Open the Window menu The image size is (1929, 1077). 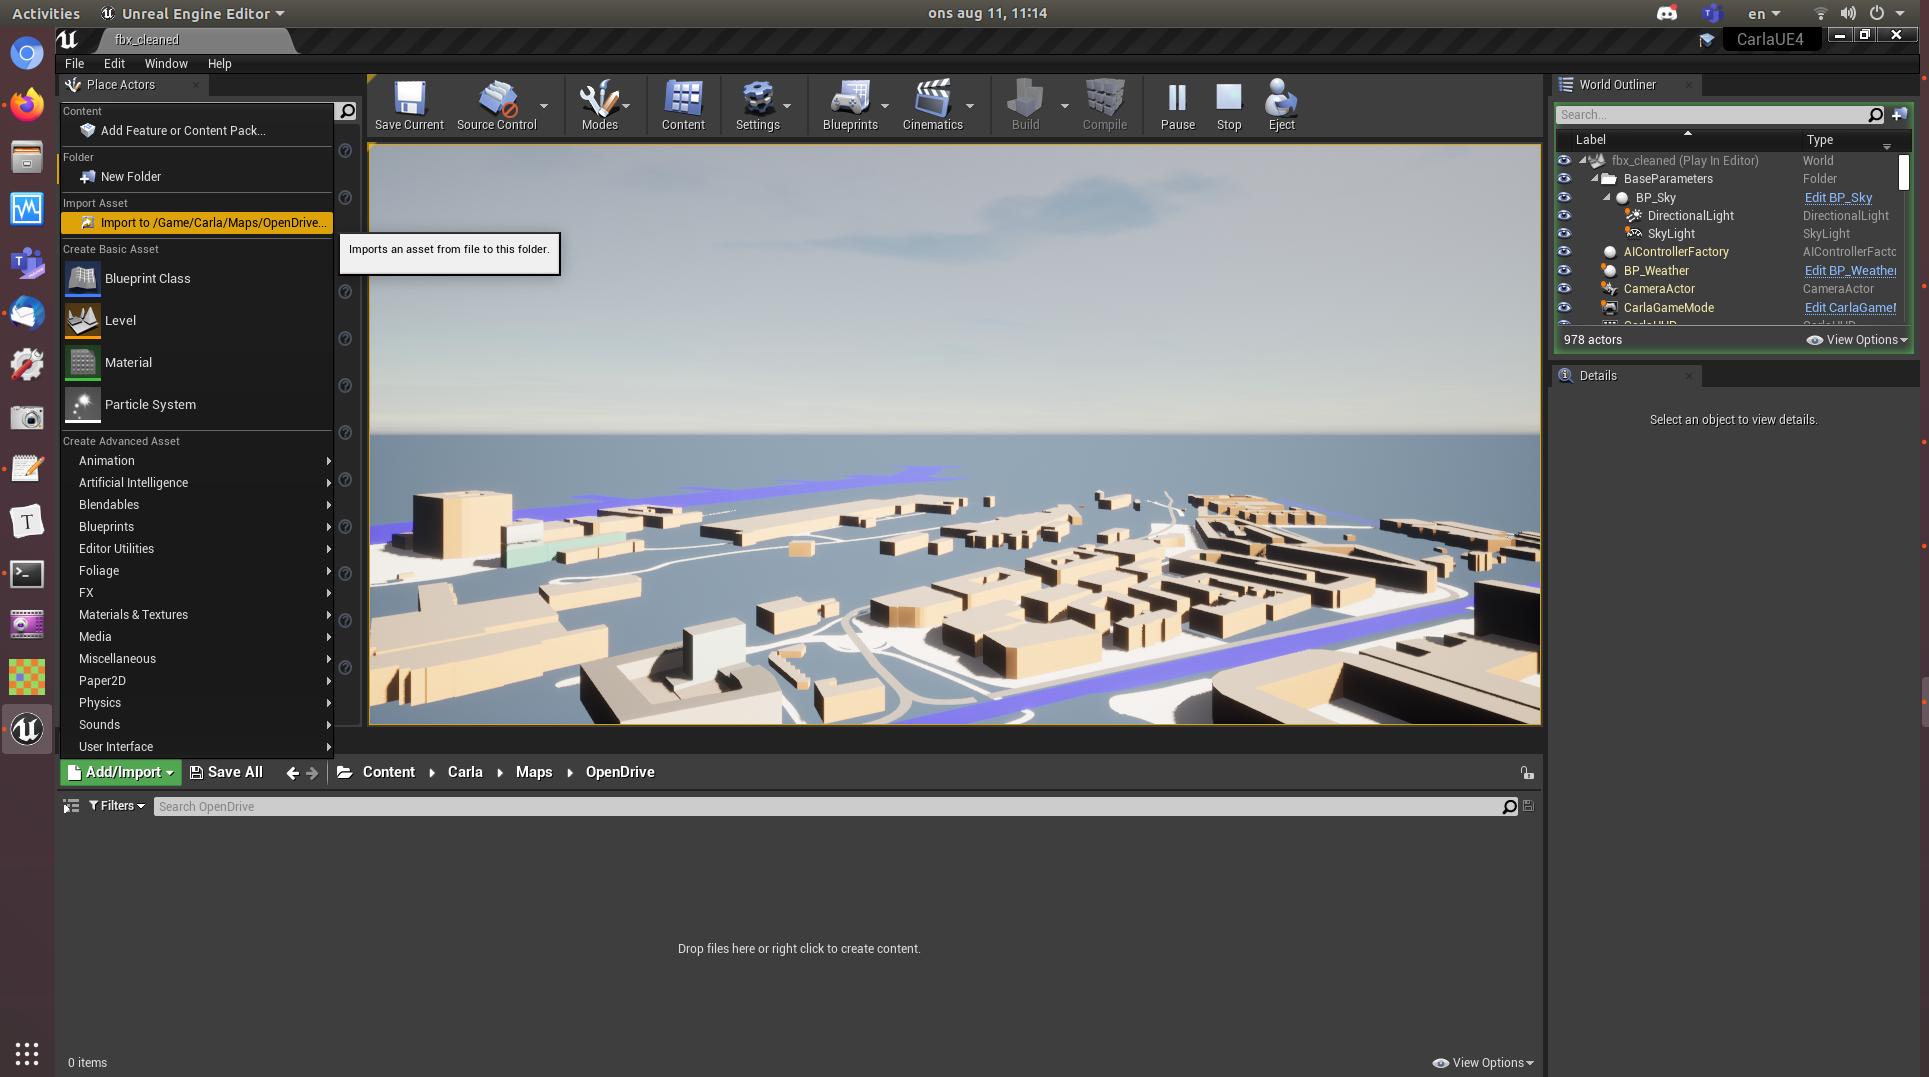point(166,63)
